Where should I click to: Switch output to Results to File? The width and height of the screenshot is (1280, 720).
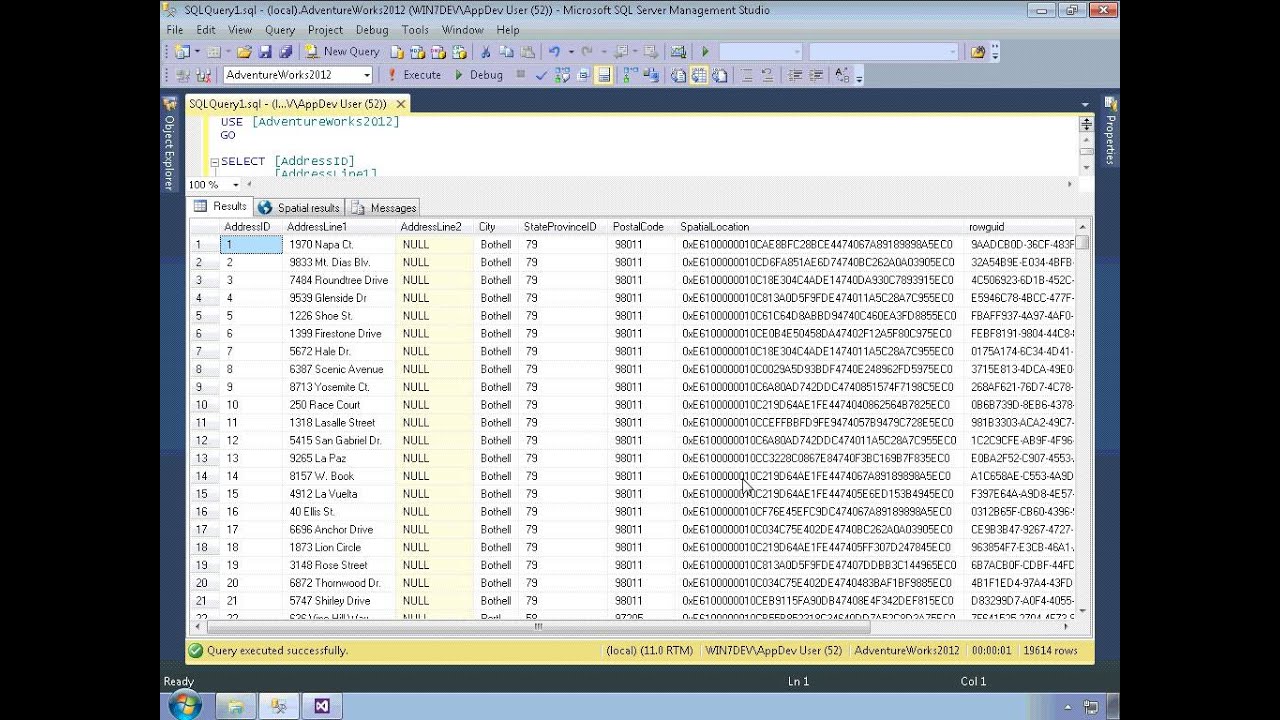click(x=720, y=75)
